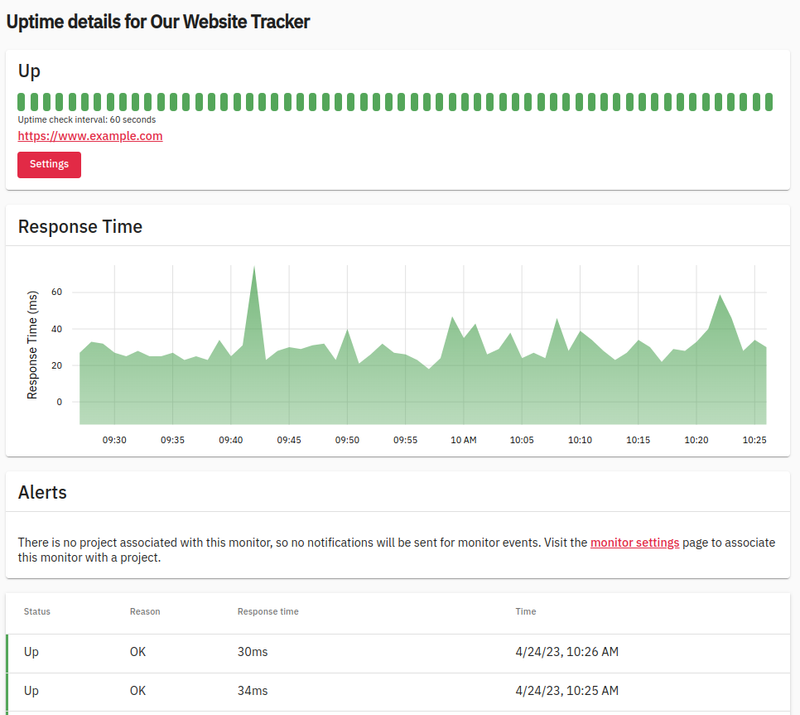Click the chart peak near 10:22
The width and height of the screenshot is (800, 715).
coord(720,297)
